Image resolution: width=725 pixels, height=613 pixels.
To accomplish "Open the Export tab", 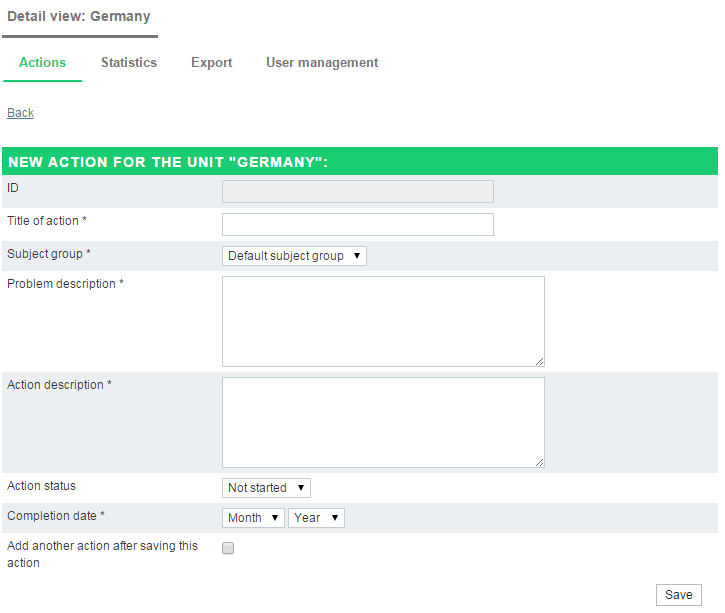I will pos(211,62).
